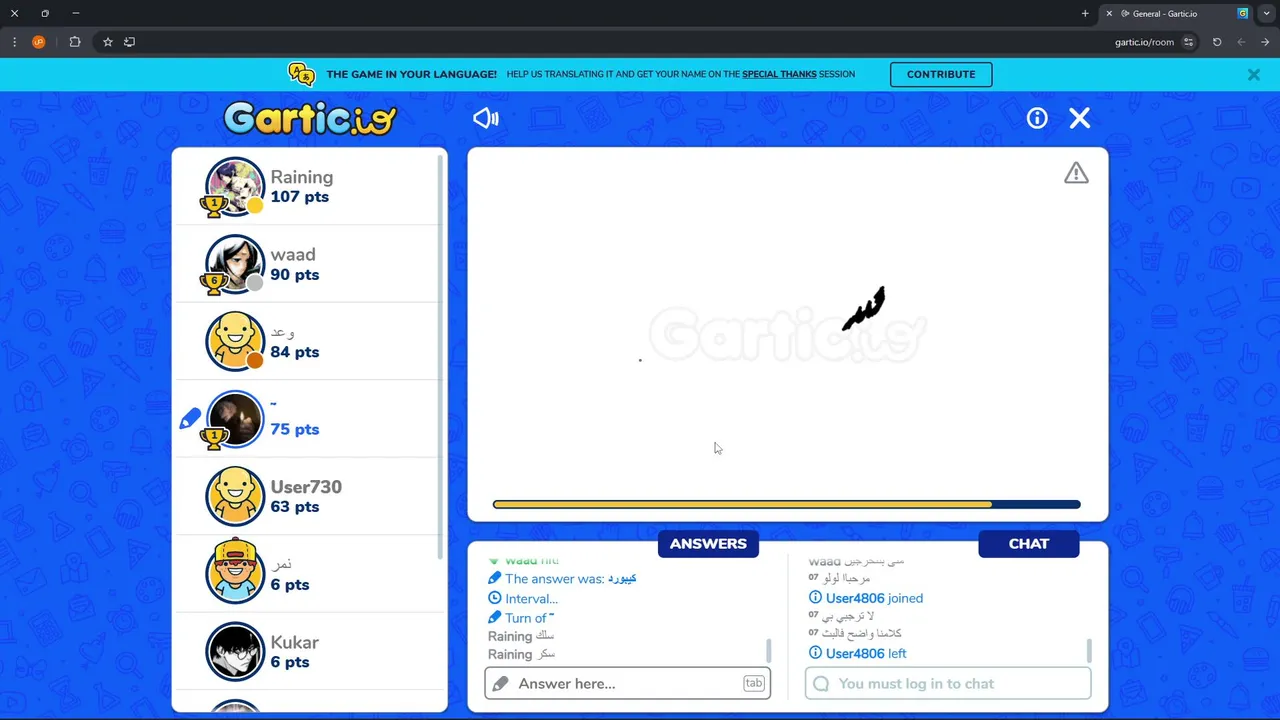Screen dimensions: 1280x720
Task: Click the avatar of the 84 pts player
Action: point(235,341)
